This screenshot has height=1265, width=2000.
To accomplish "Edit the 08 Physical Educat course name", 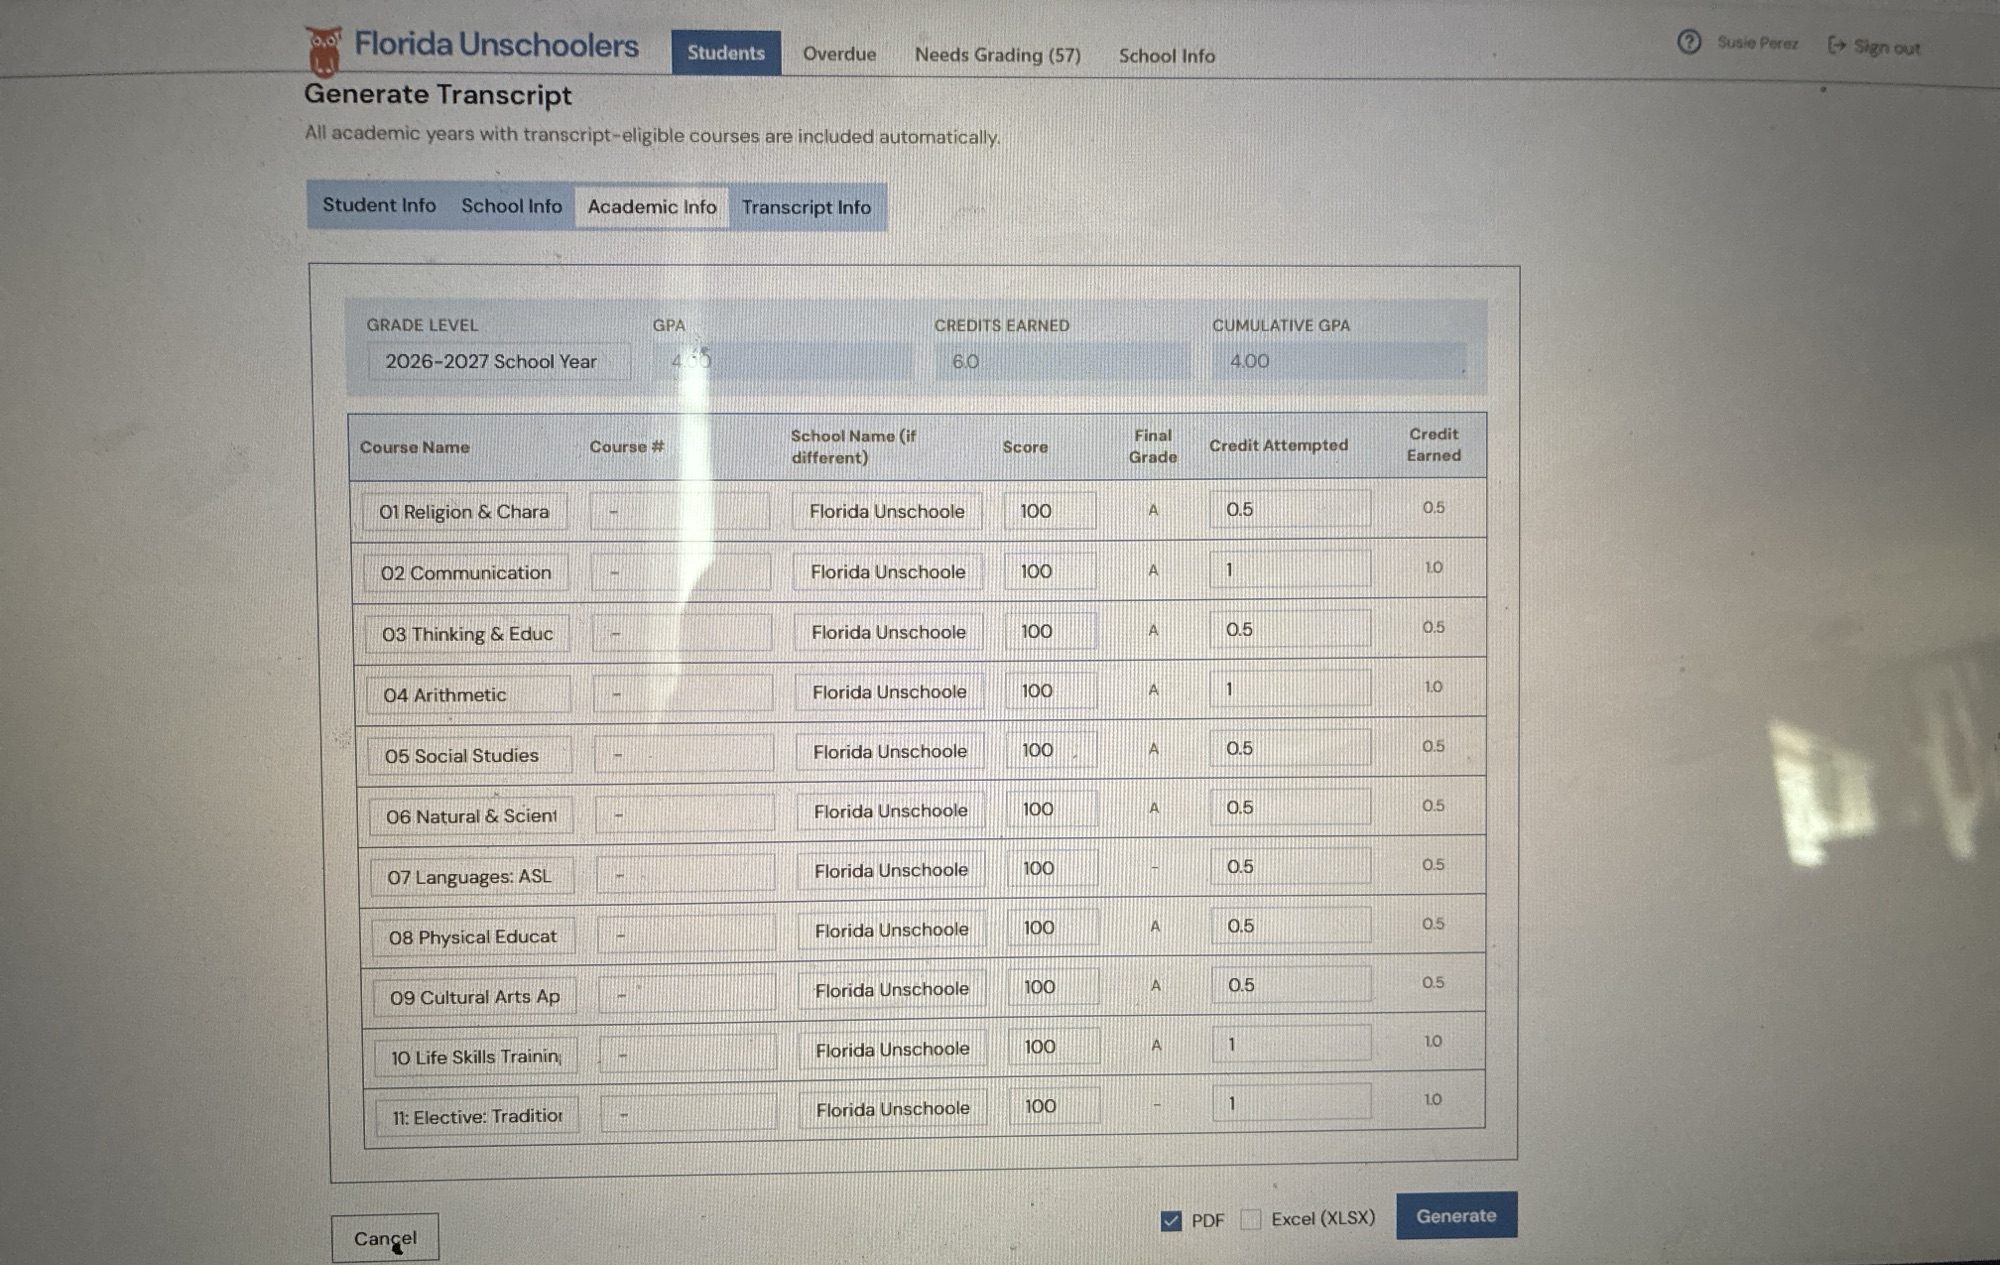I will [x=472, y=937].
